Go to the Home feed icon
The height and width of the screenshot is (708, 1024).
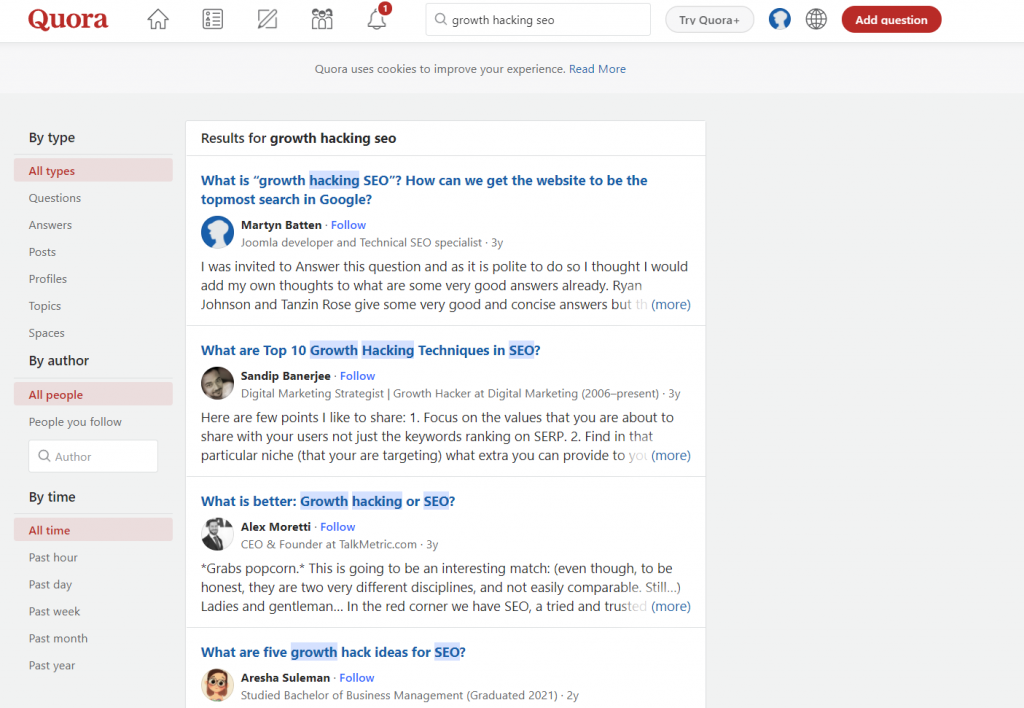157,20
